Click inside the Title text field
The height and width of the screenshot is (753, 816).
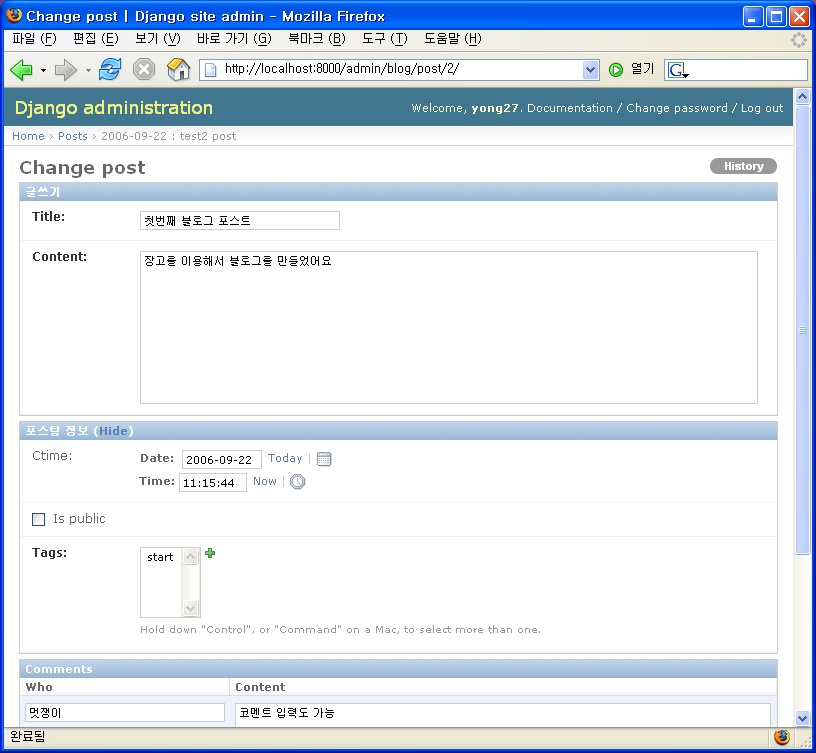coord(239,220)
